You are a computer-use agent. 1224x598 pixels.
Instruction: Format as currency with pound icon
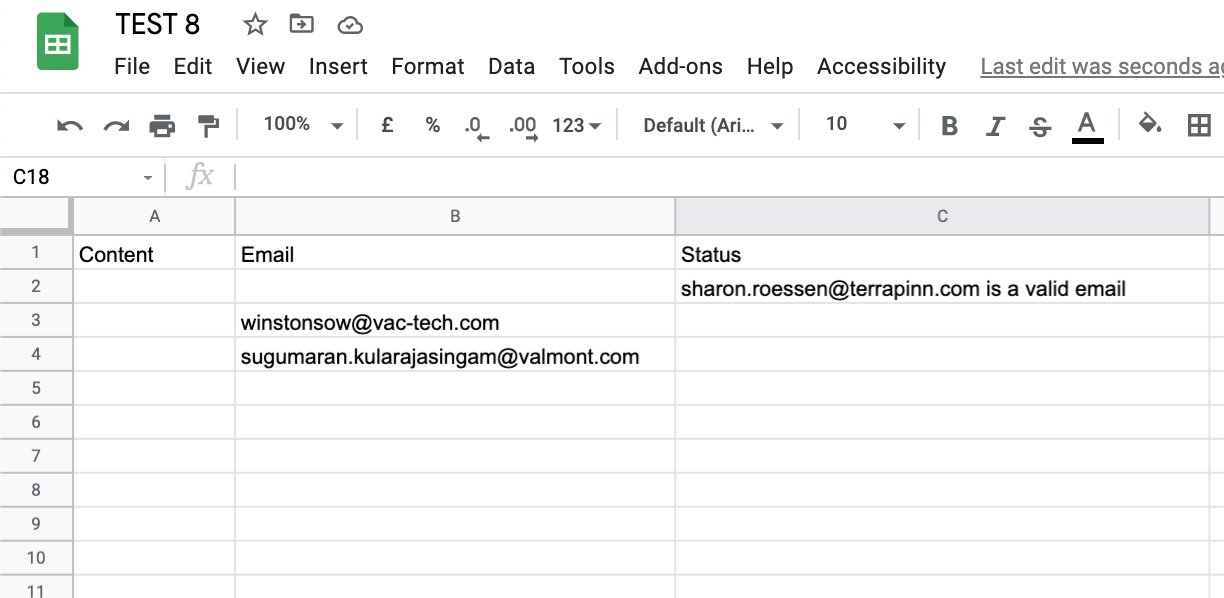pyautogui.click(x=387, y=125)
